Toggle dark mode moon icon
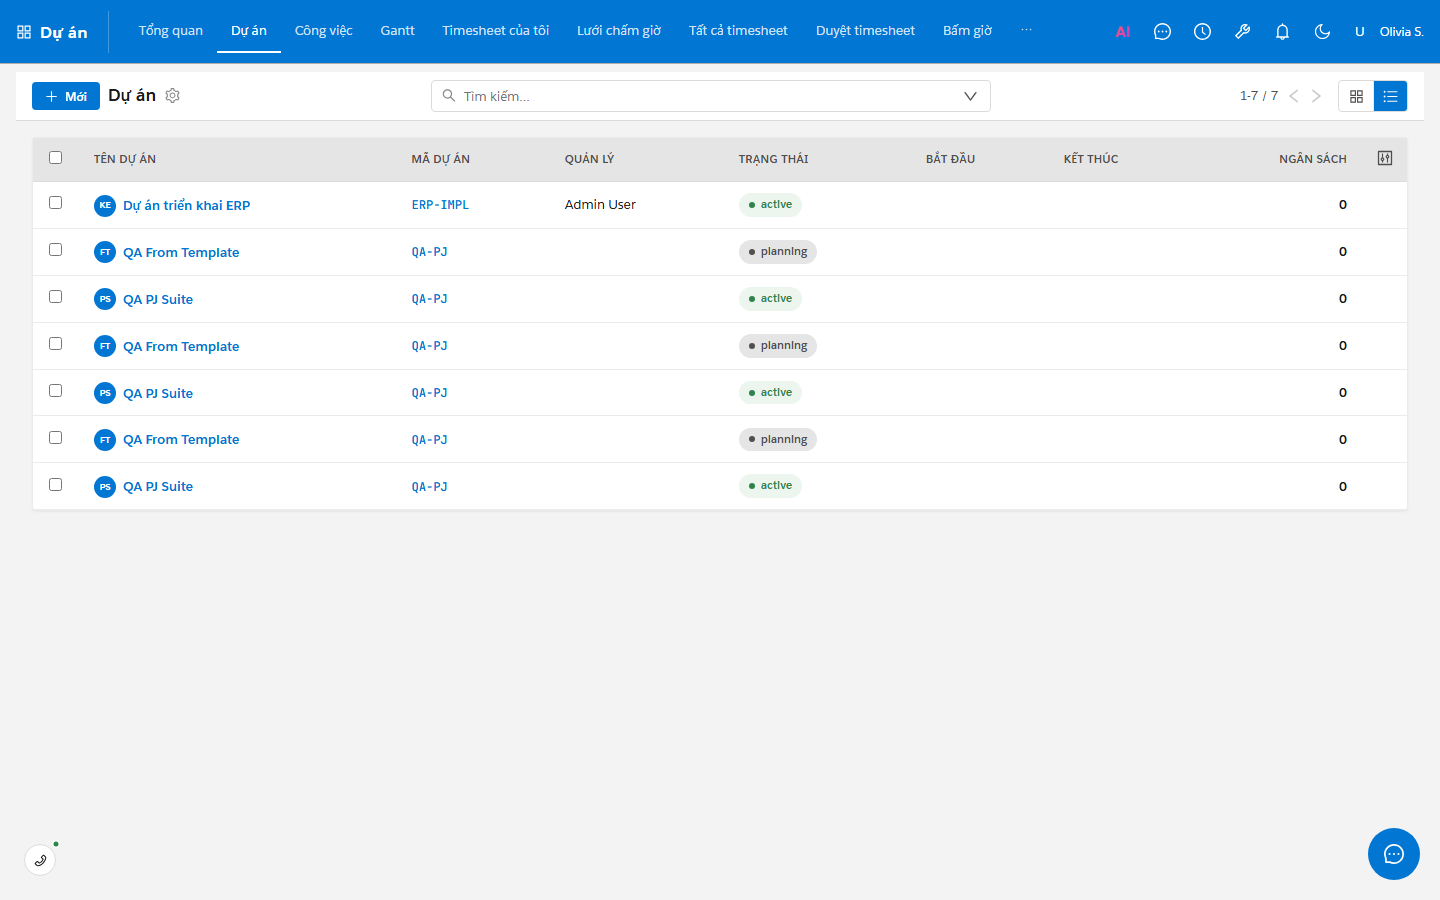Screen dimensions: 1440x900 [1322, 32]
